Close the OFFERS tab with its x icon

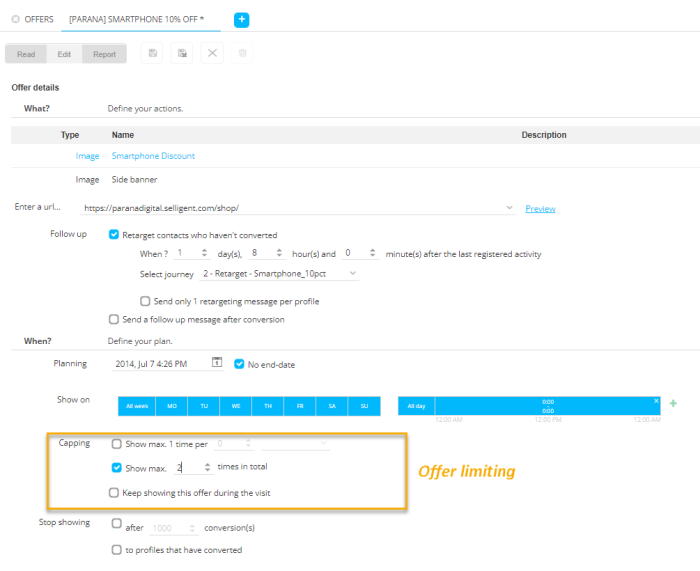pos(15,20)
